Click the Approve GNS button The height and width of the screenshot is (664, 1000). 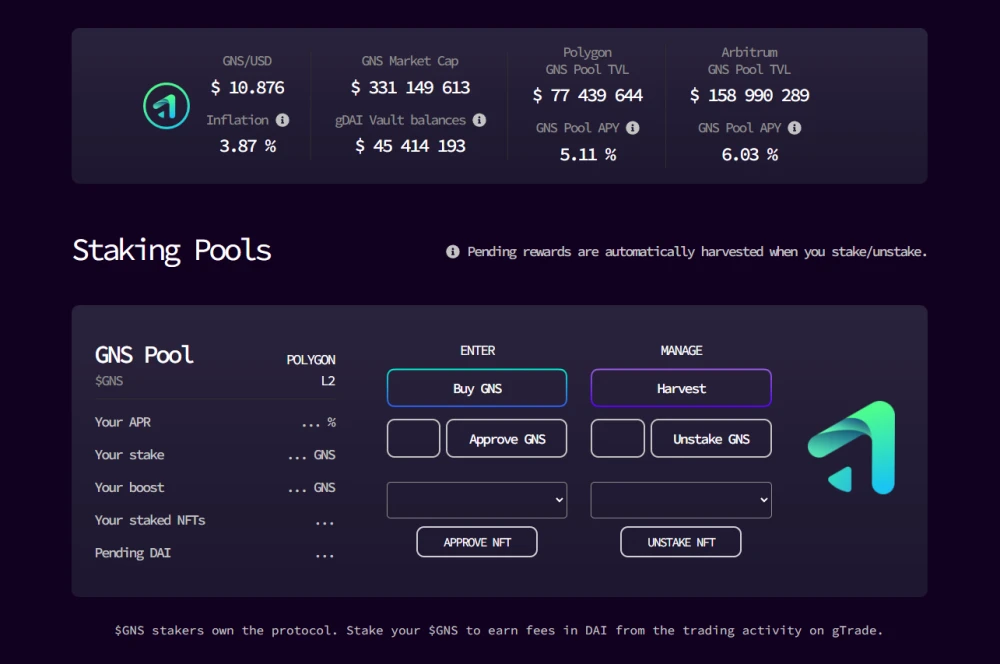[x=506, y=439]
